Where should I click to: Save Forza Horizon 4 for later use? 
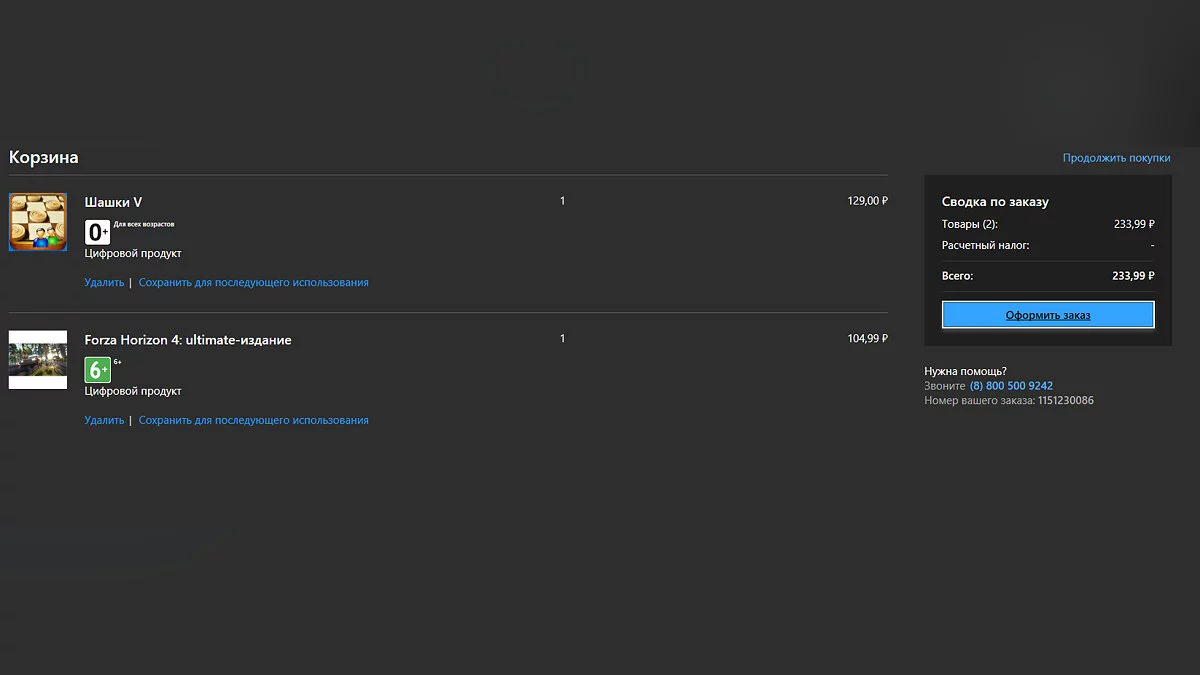(254, 421)
